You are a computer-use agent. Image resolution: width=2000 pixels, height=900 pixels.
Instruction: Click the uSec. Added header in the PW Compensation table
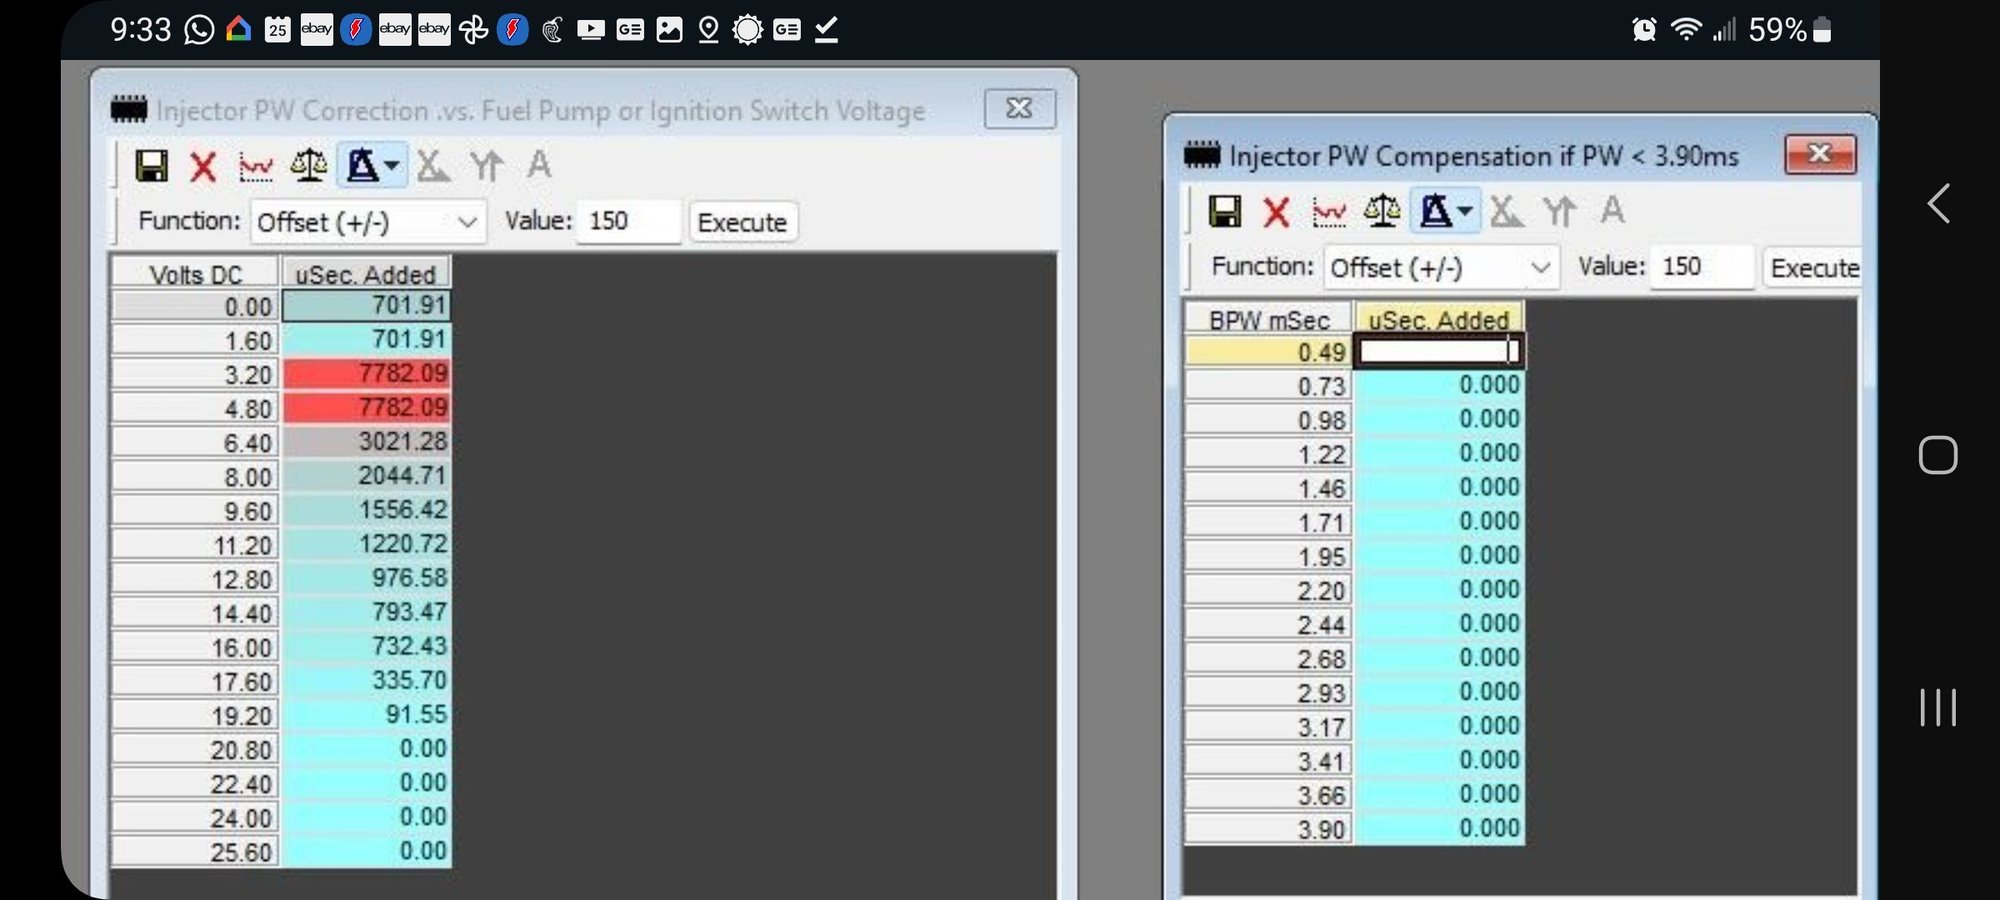[1438, 320]
